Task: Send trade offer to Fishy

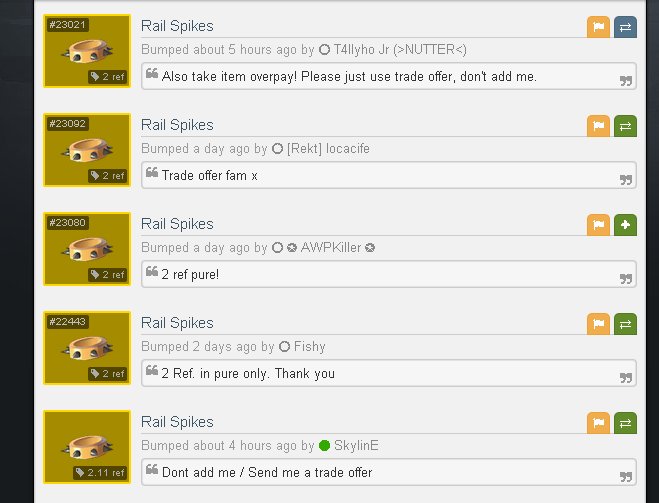Action: point(625,324)
